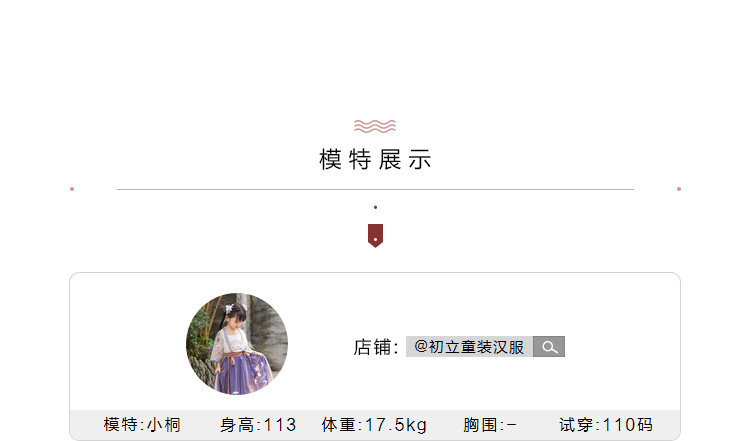Click the gray model stats bar
The height and width of the screenshot is (441, 750).
375,425
